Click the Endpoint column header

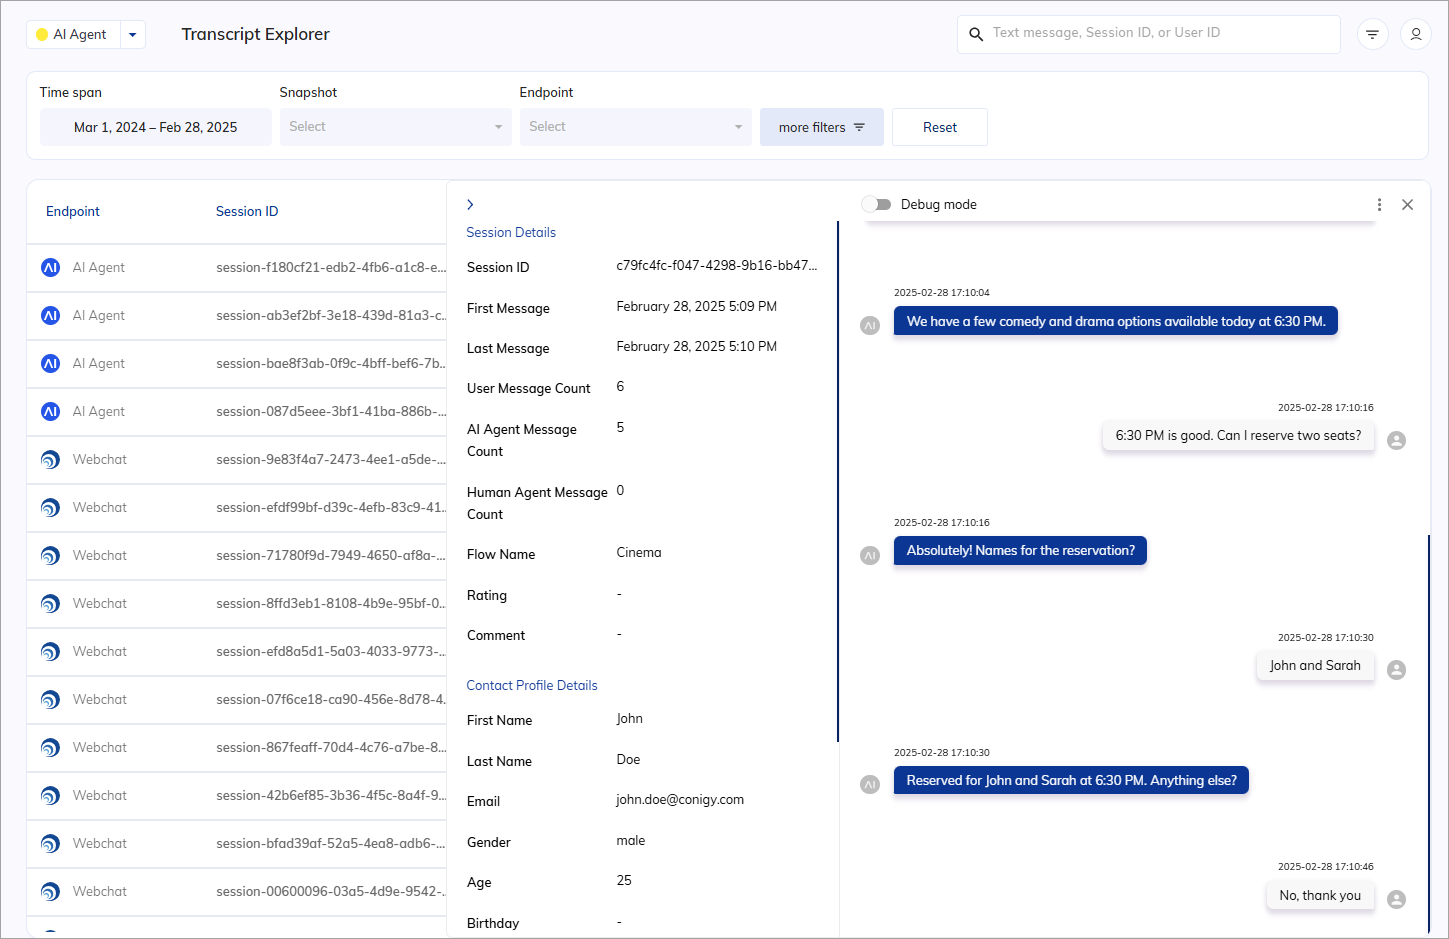coord(73,211)
